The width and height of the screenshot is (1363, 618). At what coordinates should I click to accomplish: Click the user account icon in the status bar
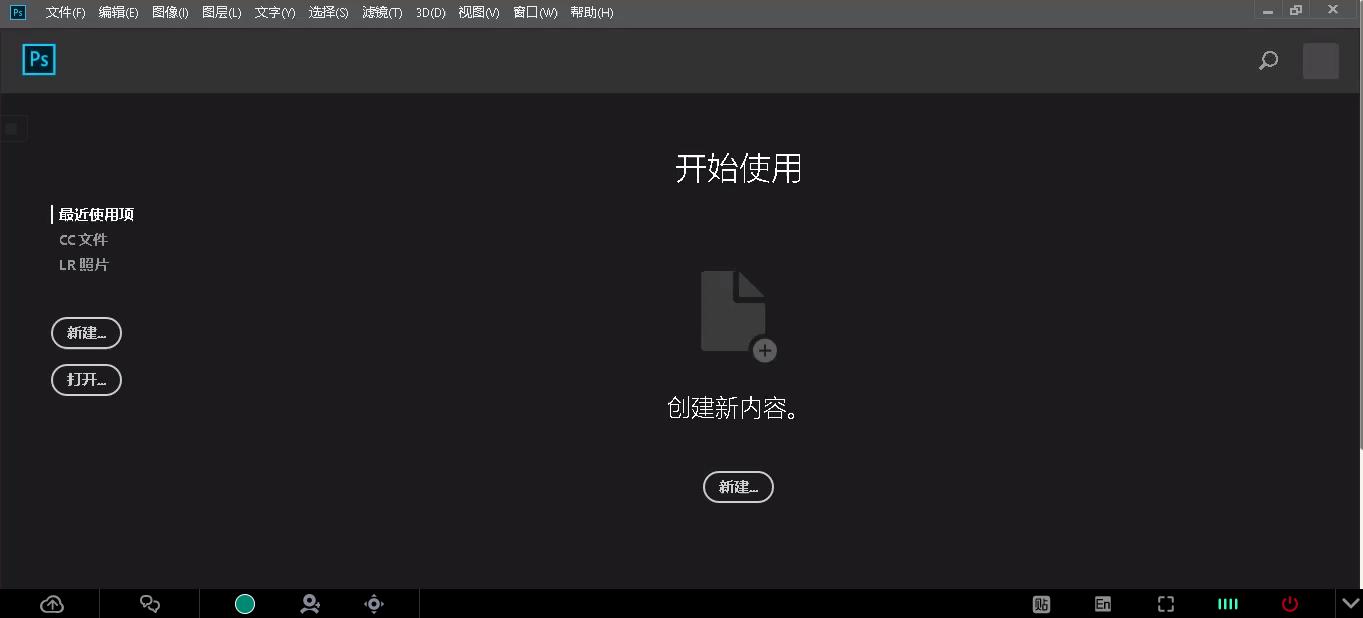[309, 604]
